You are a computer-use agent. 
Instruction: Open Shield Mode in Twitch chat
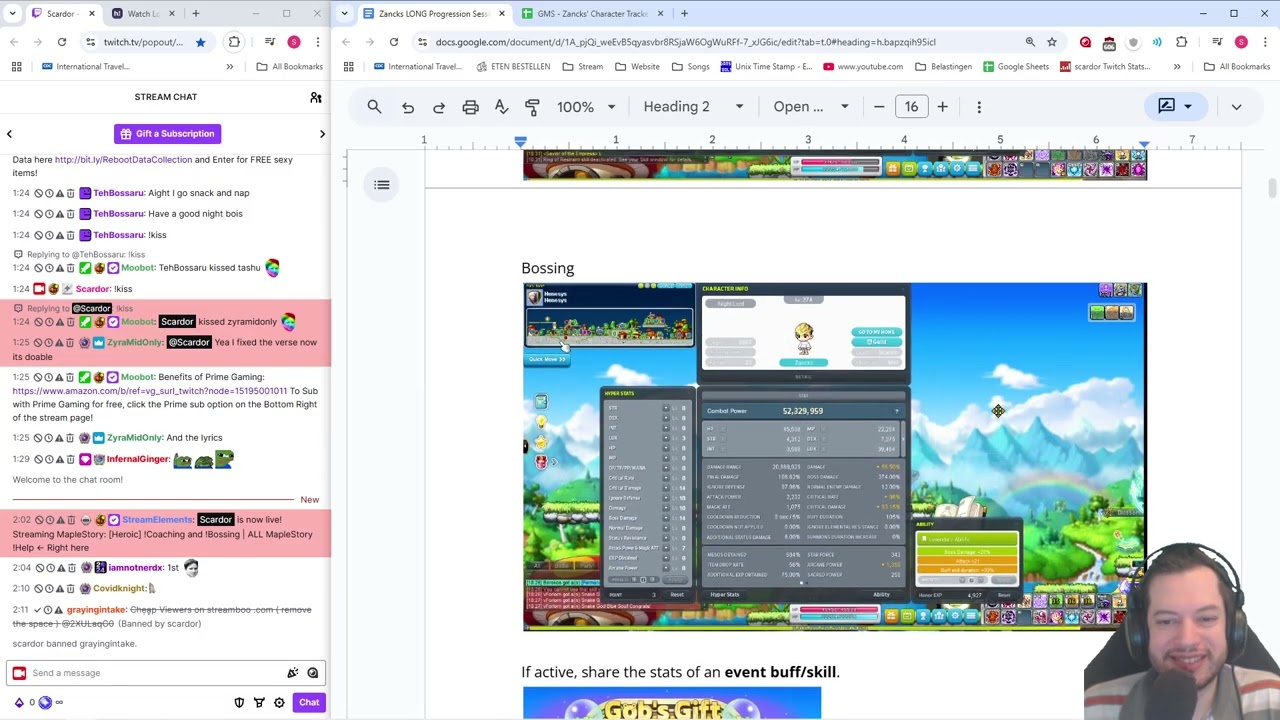point(239,702)
